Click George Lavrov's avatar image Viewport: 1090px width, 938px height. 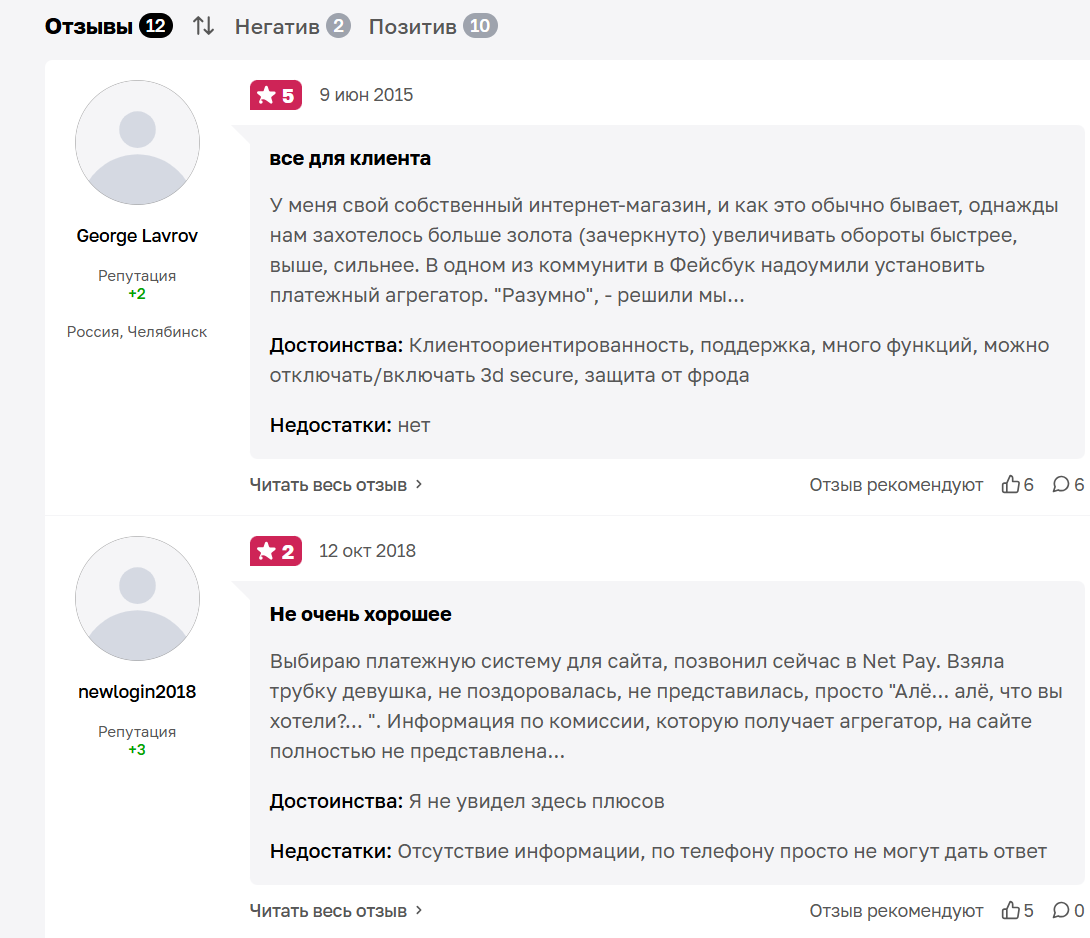tap(137, 143)
